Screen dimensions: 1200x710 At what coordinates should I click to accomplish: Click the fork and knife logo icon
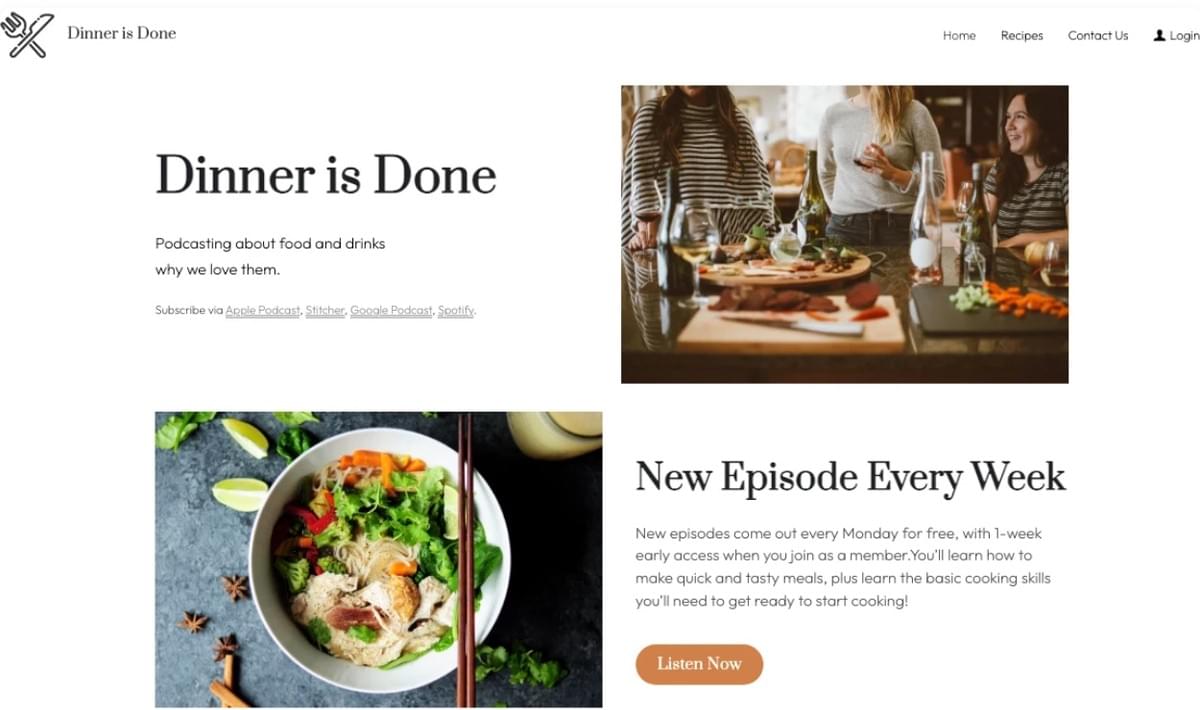click(x=27, y=34)
